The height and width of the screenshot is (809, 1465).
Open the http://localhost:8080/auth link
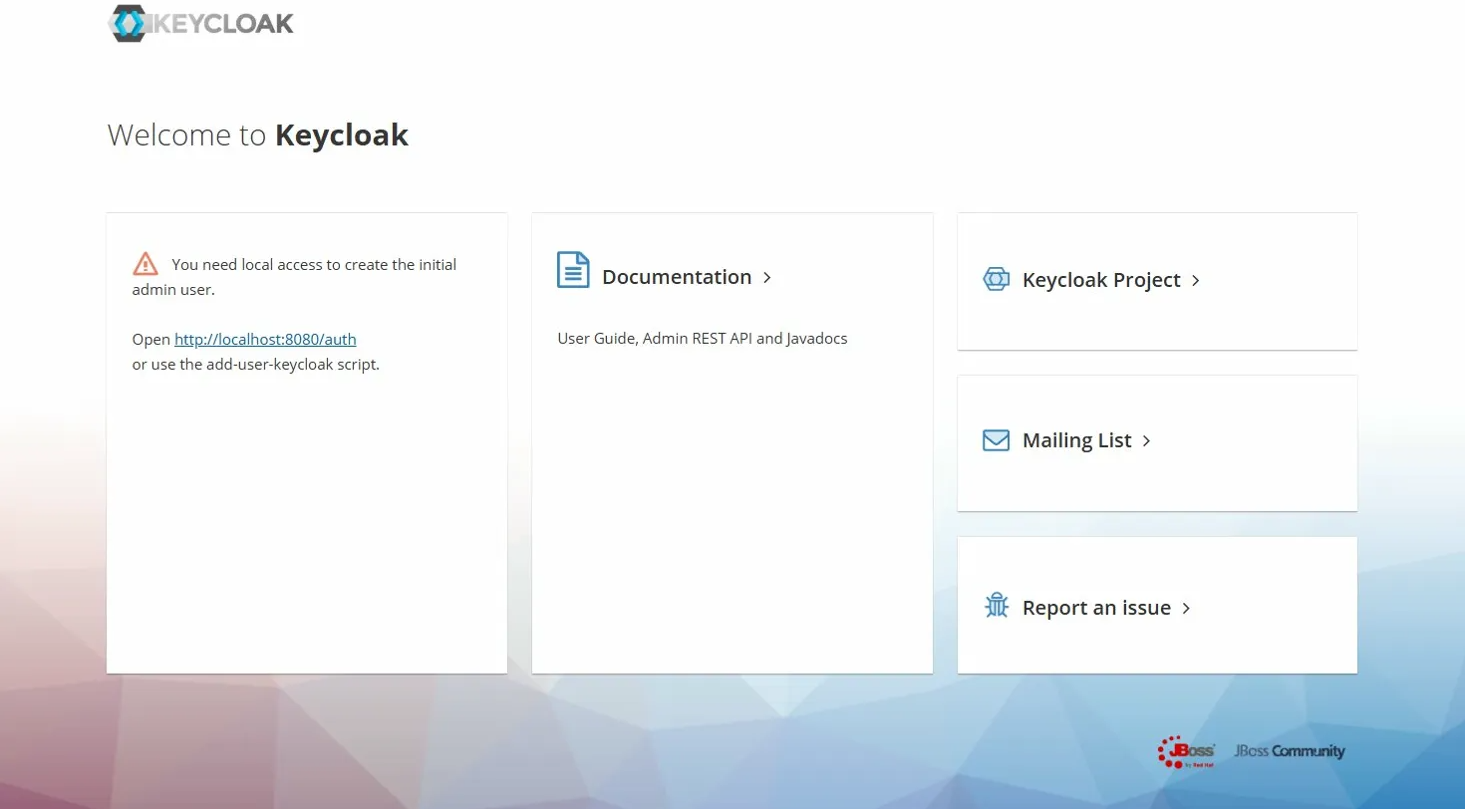point(265,339)
